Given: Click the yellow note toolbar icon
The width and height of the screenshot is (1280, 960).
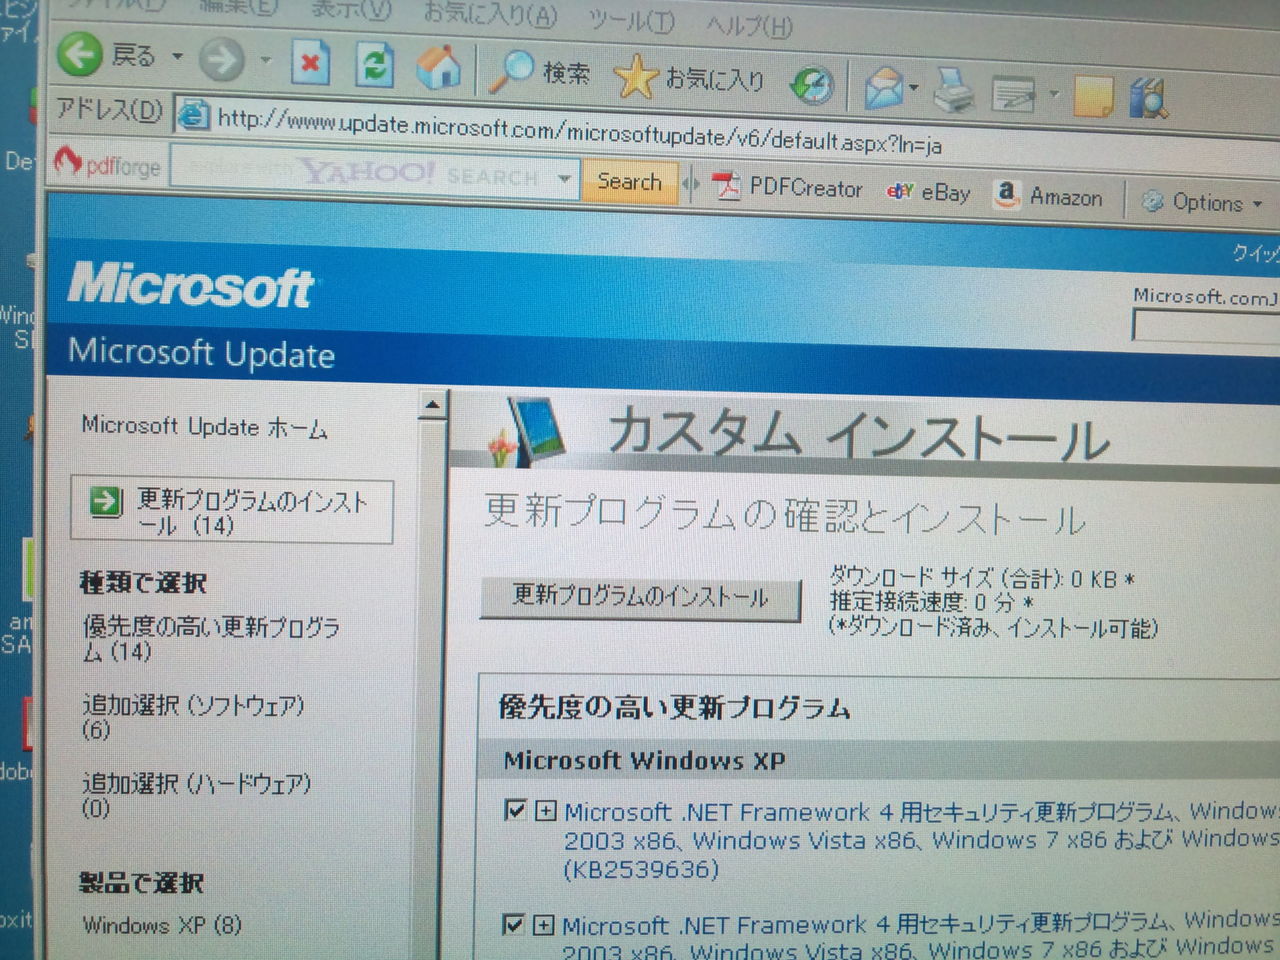Looking at the screenshot, I should 1092,97.
